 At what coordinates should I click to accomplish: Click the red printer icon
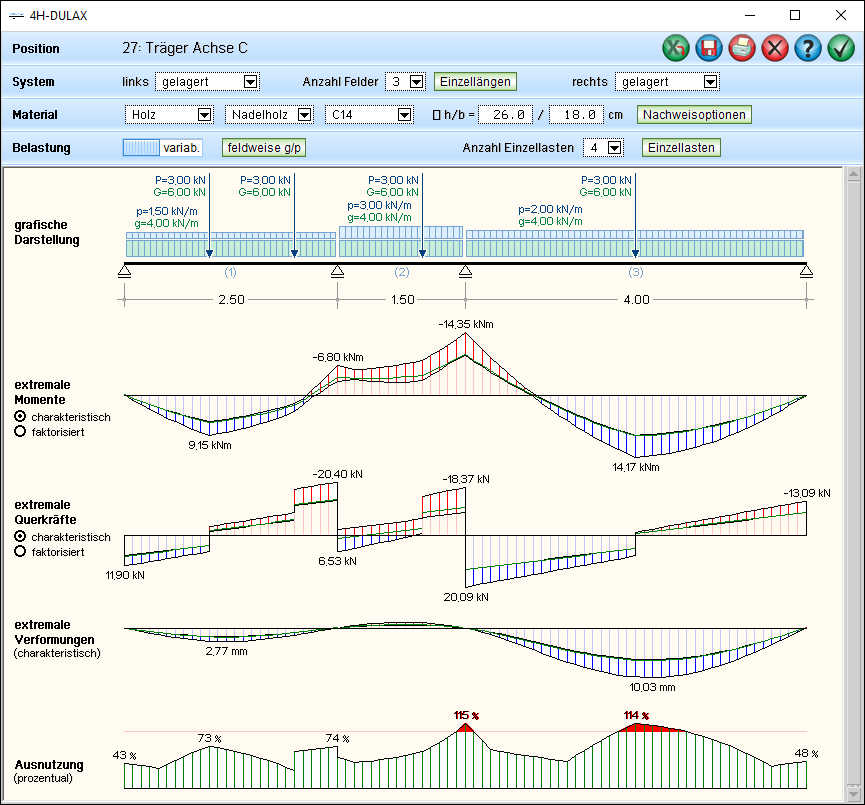742,48
